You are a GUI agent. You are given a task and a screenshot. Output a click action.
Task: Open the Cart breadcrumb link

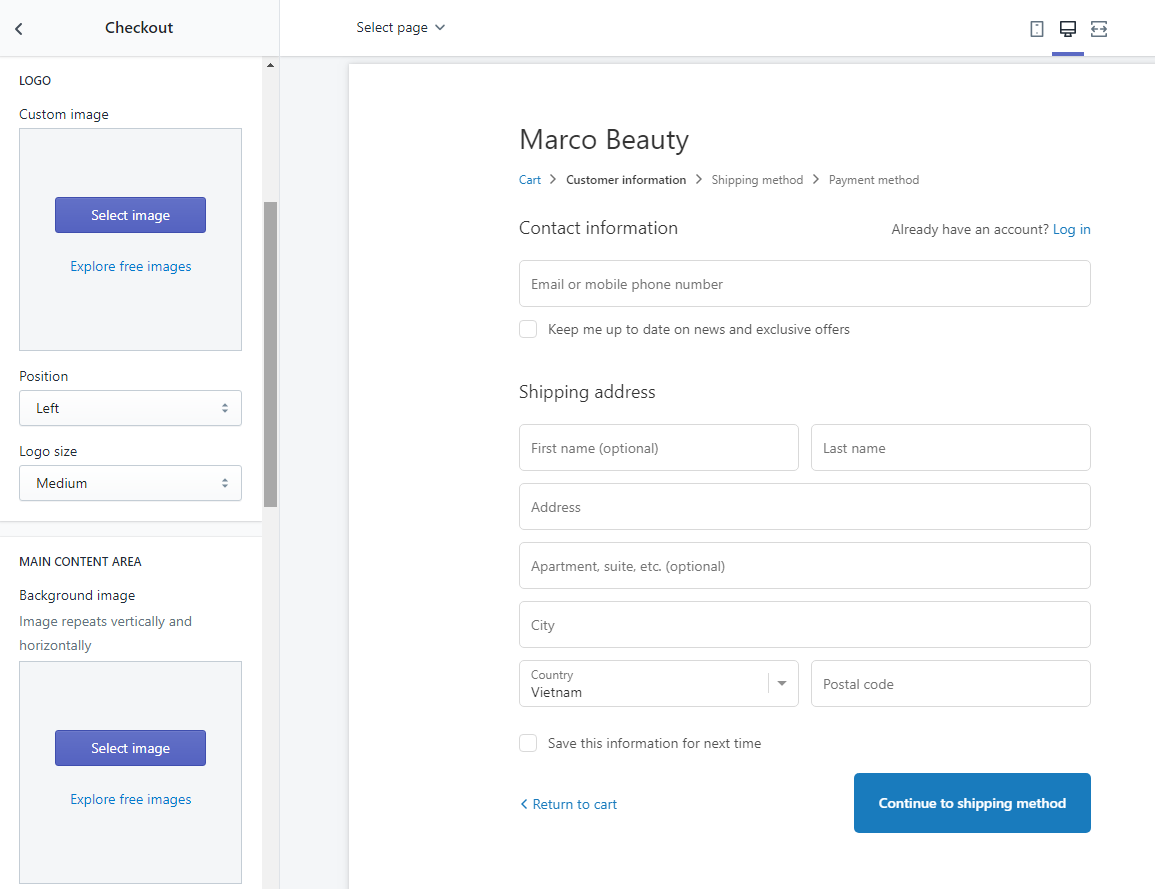(529, 179)
